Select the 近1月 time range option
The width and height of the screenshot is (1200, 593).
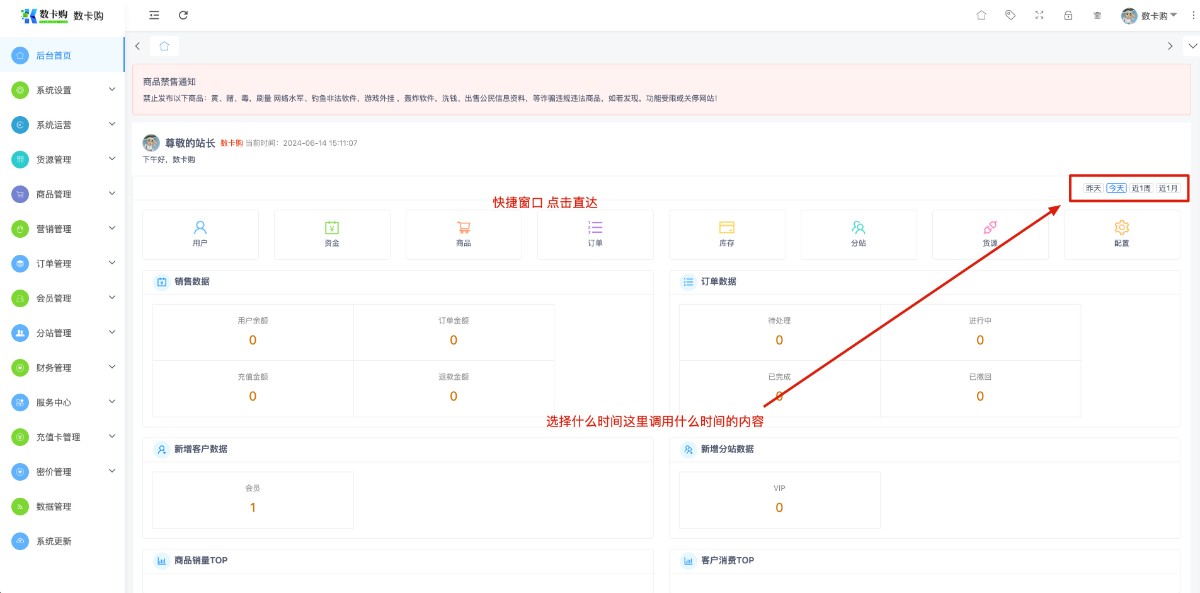point(1168,188)
